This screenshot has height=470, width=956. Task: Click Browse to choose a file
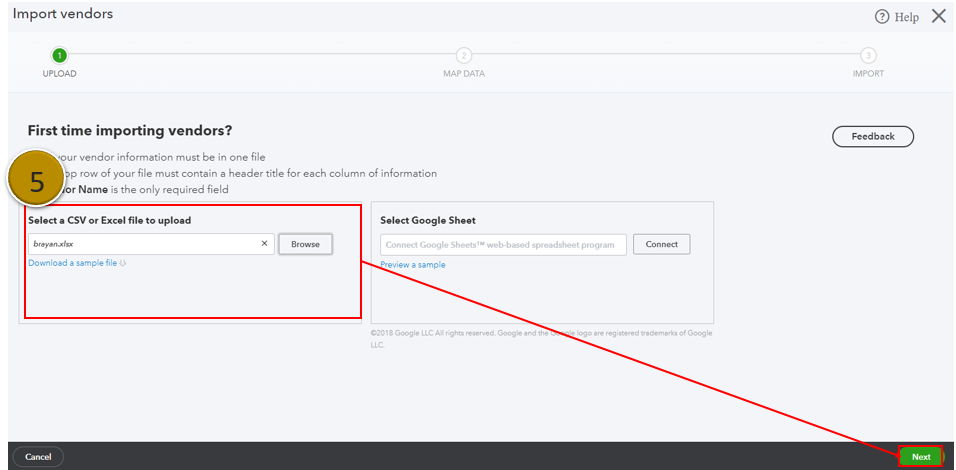click(305, 244)
